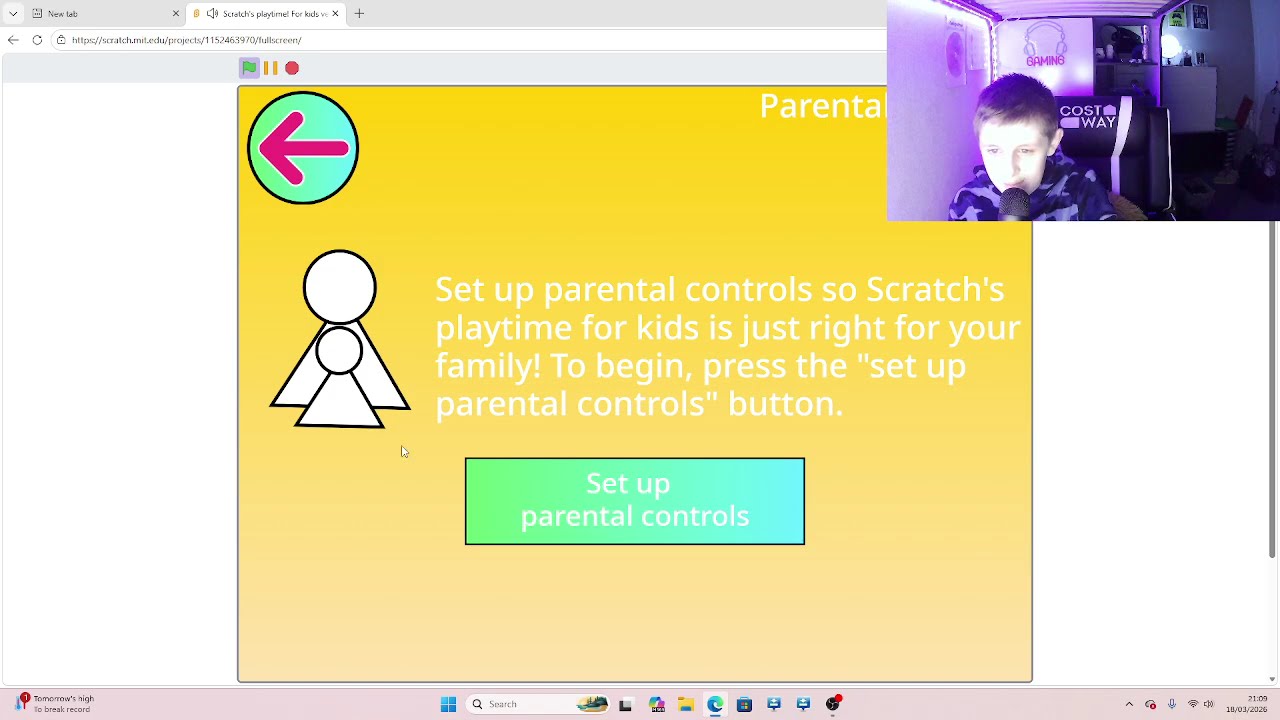Viewport: 1280px width, 720px height.
Task: Click the green flag to start the project
Action: pos(249,68)
